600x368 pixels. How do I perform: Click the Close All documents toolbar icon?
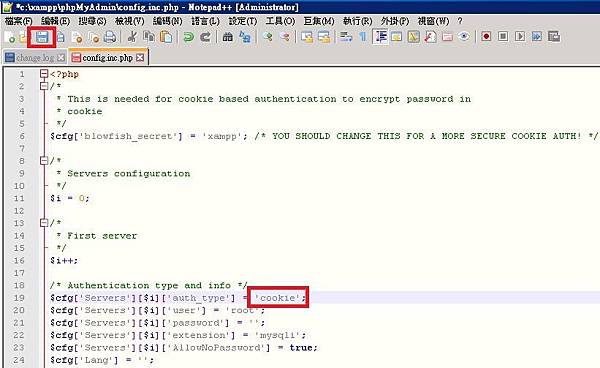point(93,37)
